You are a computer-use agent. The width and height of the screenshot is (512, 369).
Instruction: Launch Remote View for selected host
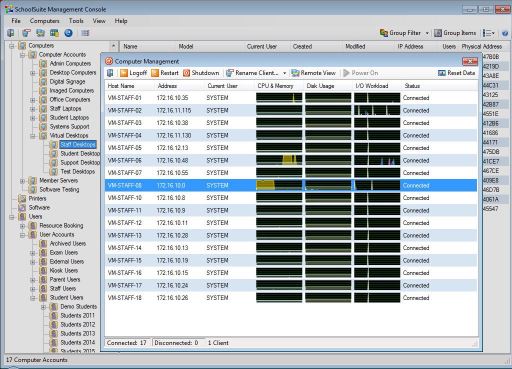313,73
